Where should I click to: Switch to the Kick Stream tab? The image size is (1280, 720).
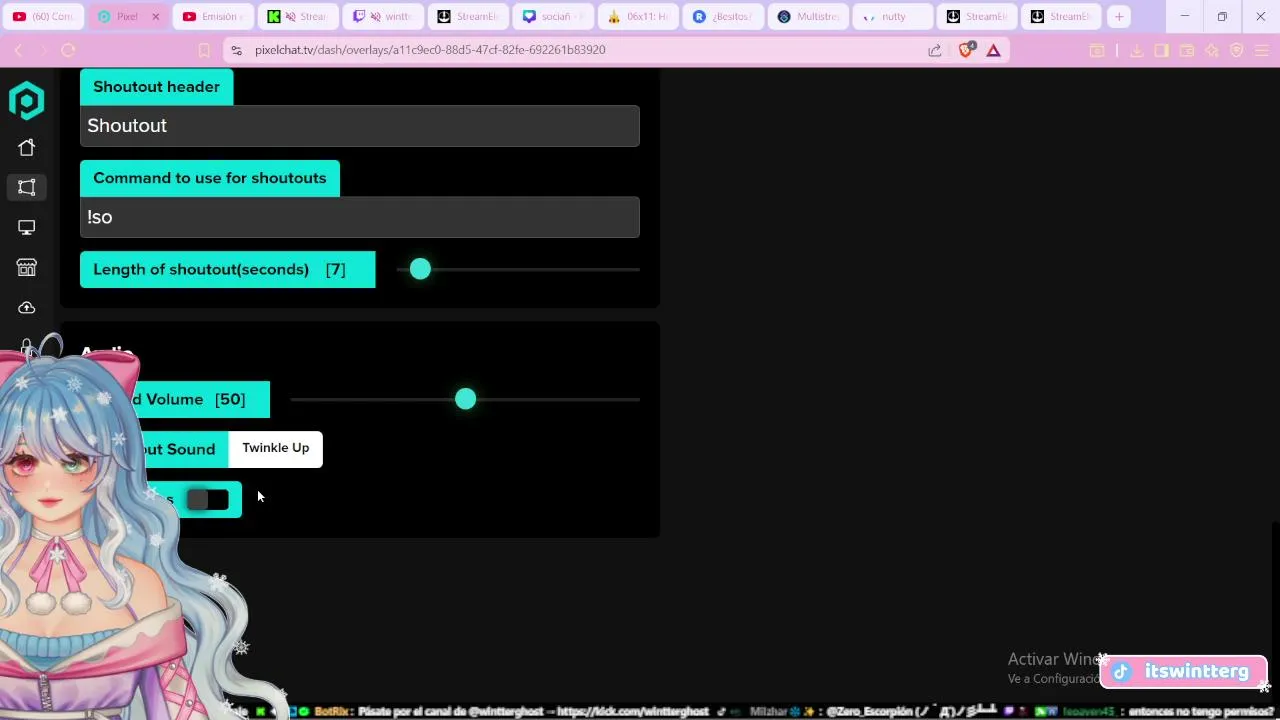298,16
